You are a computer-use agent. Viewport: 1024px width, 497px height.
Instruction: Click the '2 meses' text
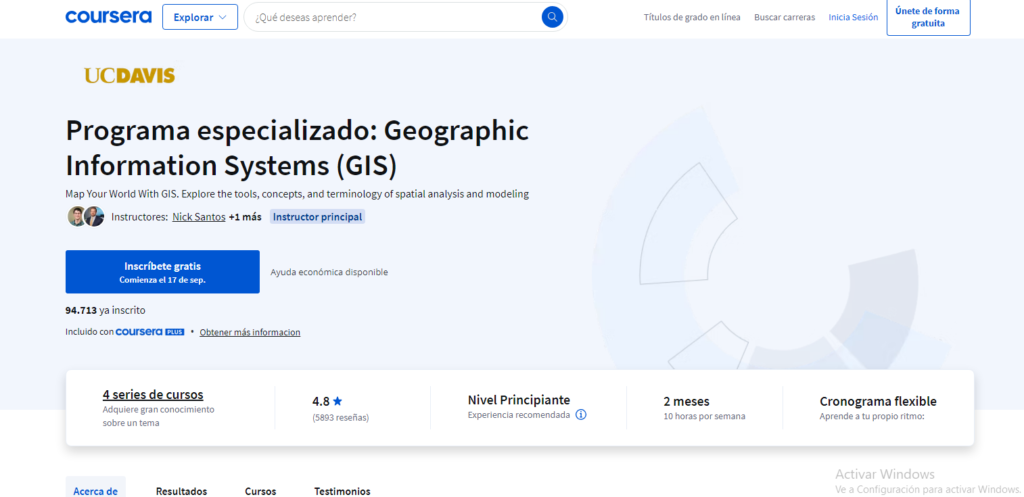[686, 401]
